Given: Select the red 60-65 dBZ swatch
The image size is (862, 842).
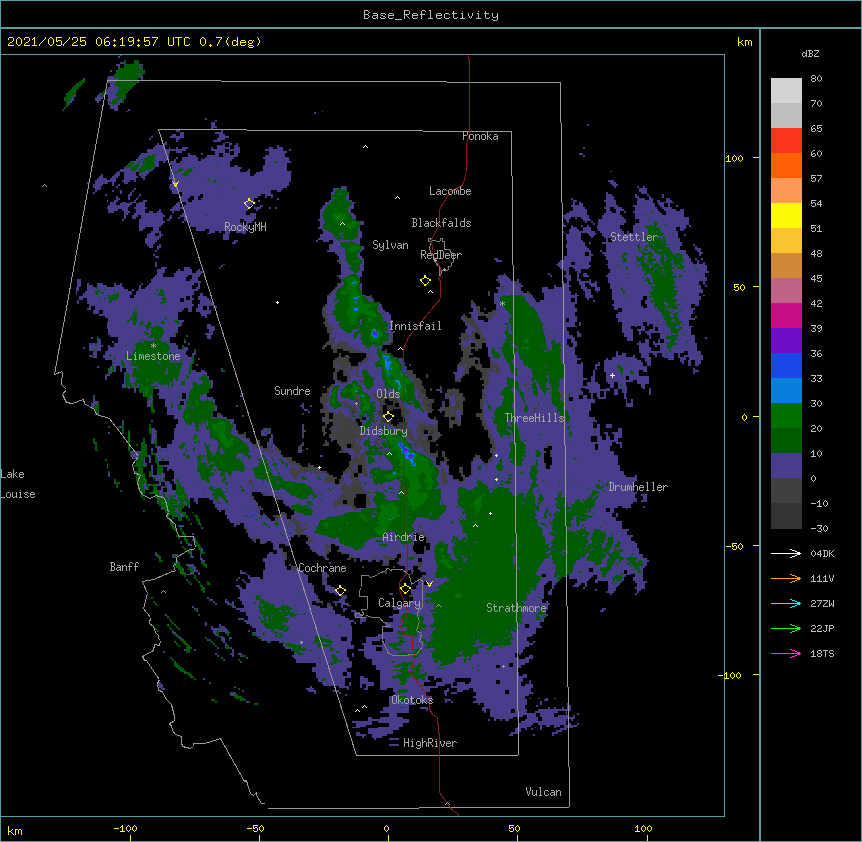Looking at the screenshot, I should (x=786, y=141).
